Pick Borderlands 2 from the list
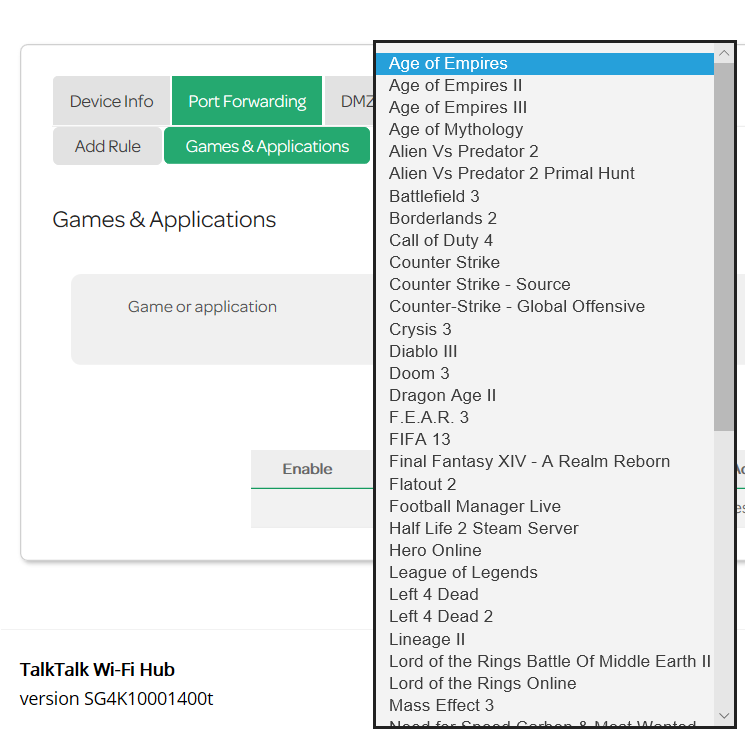The width and height of the screenshot is (745, 733). click(545, 219)
